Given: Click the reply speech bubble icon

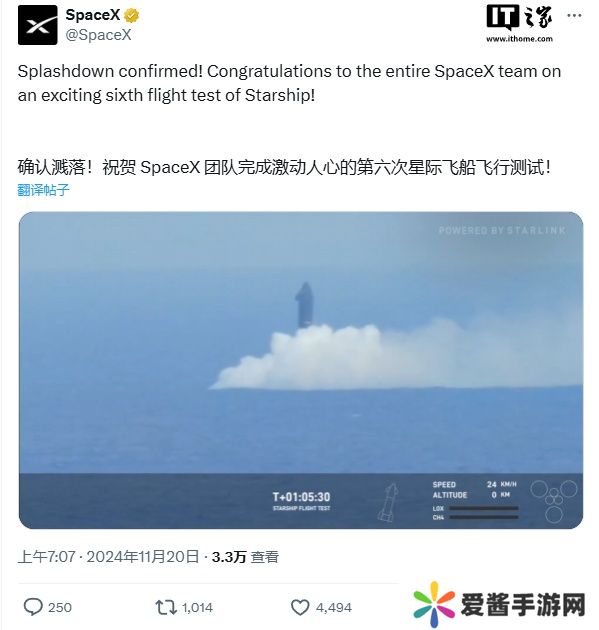Looking at the screenshot, I should coord(33,607).
